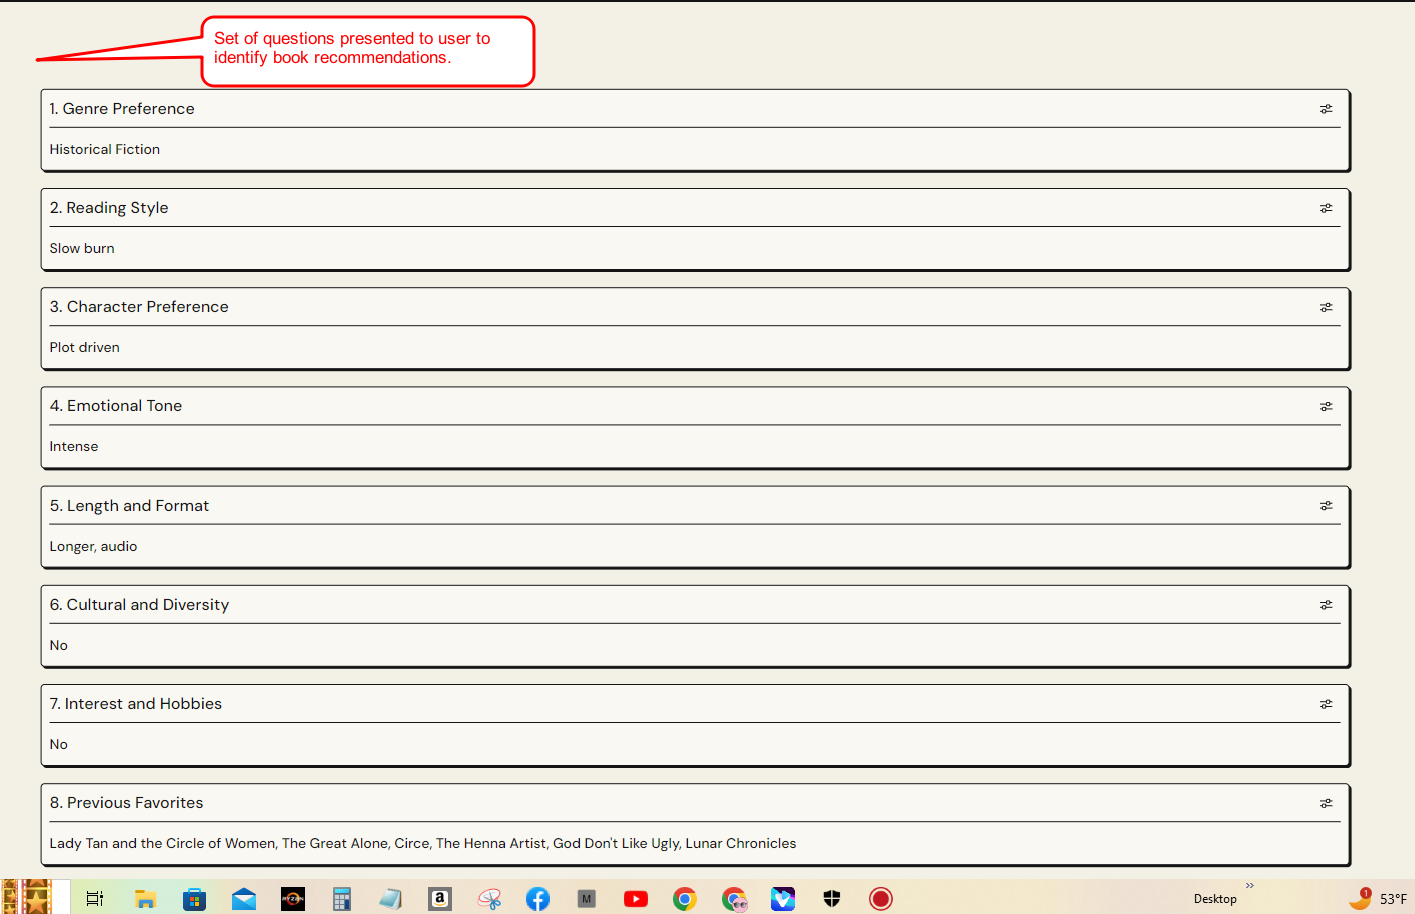
Task: Open the AMD Ryzen taskbar icon
Action: (293, 899)
